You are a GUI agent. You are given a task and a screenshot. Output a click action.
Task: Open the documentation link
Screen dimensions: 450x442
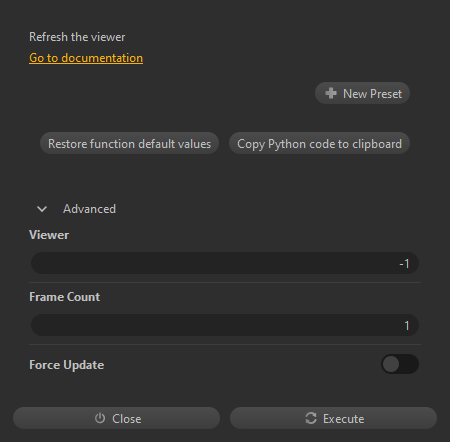click(x=86, y=58)
